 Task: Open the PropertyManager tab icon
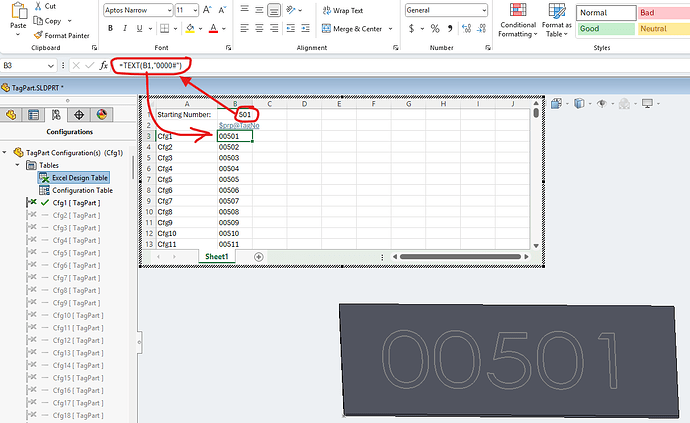33,115
